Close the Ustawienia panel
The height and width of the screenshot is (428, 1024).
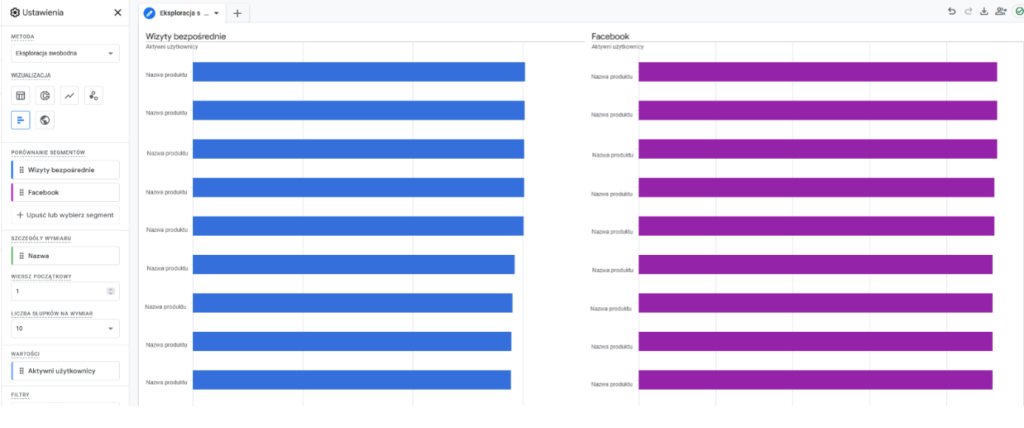pos(118,12)
